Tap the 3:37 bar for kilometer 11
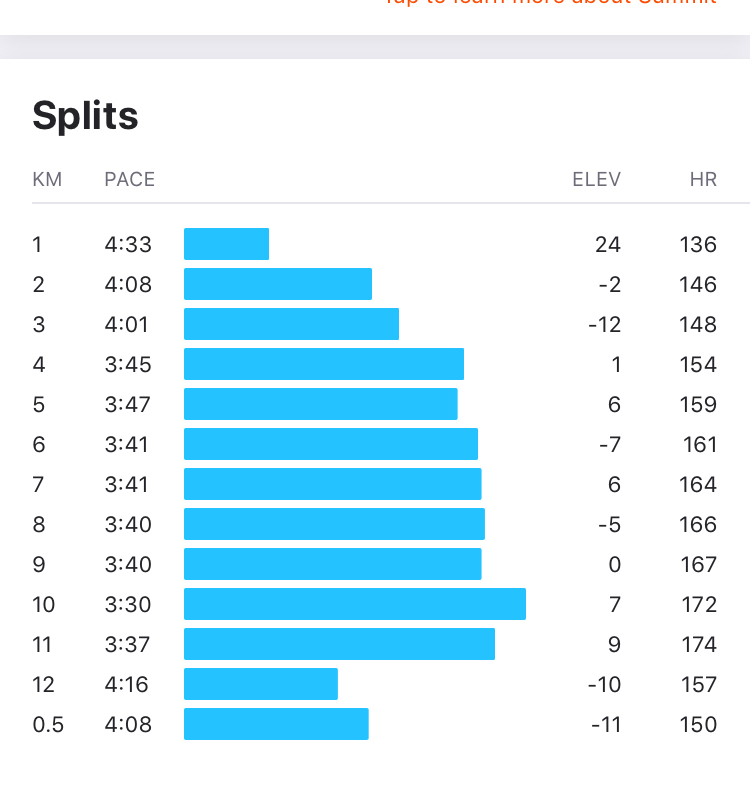This screenshot has width=750, height=788. pos(339,644)
